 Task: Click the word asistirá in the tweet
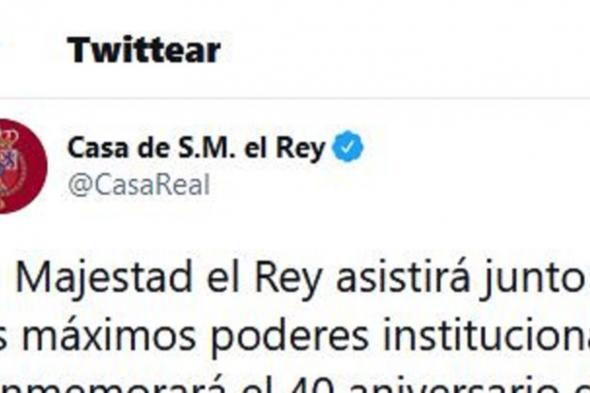pos(403,276)
